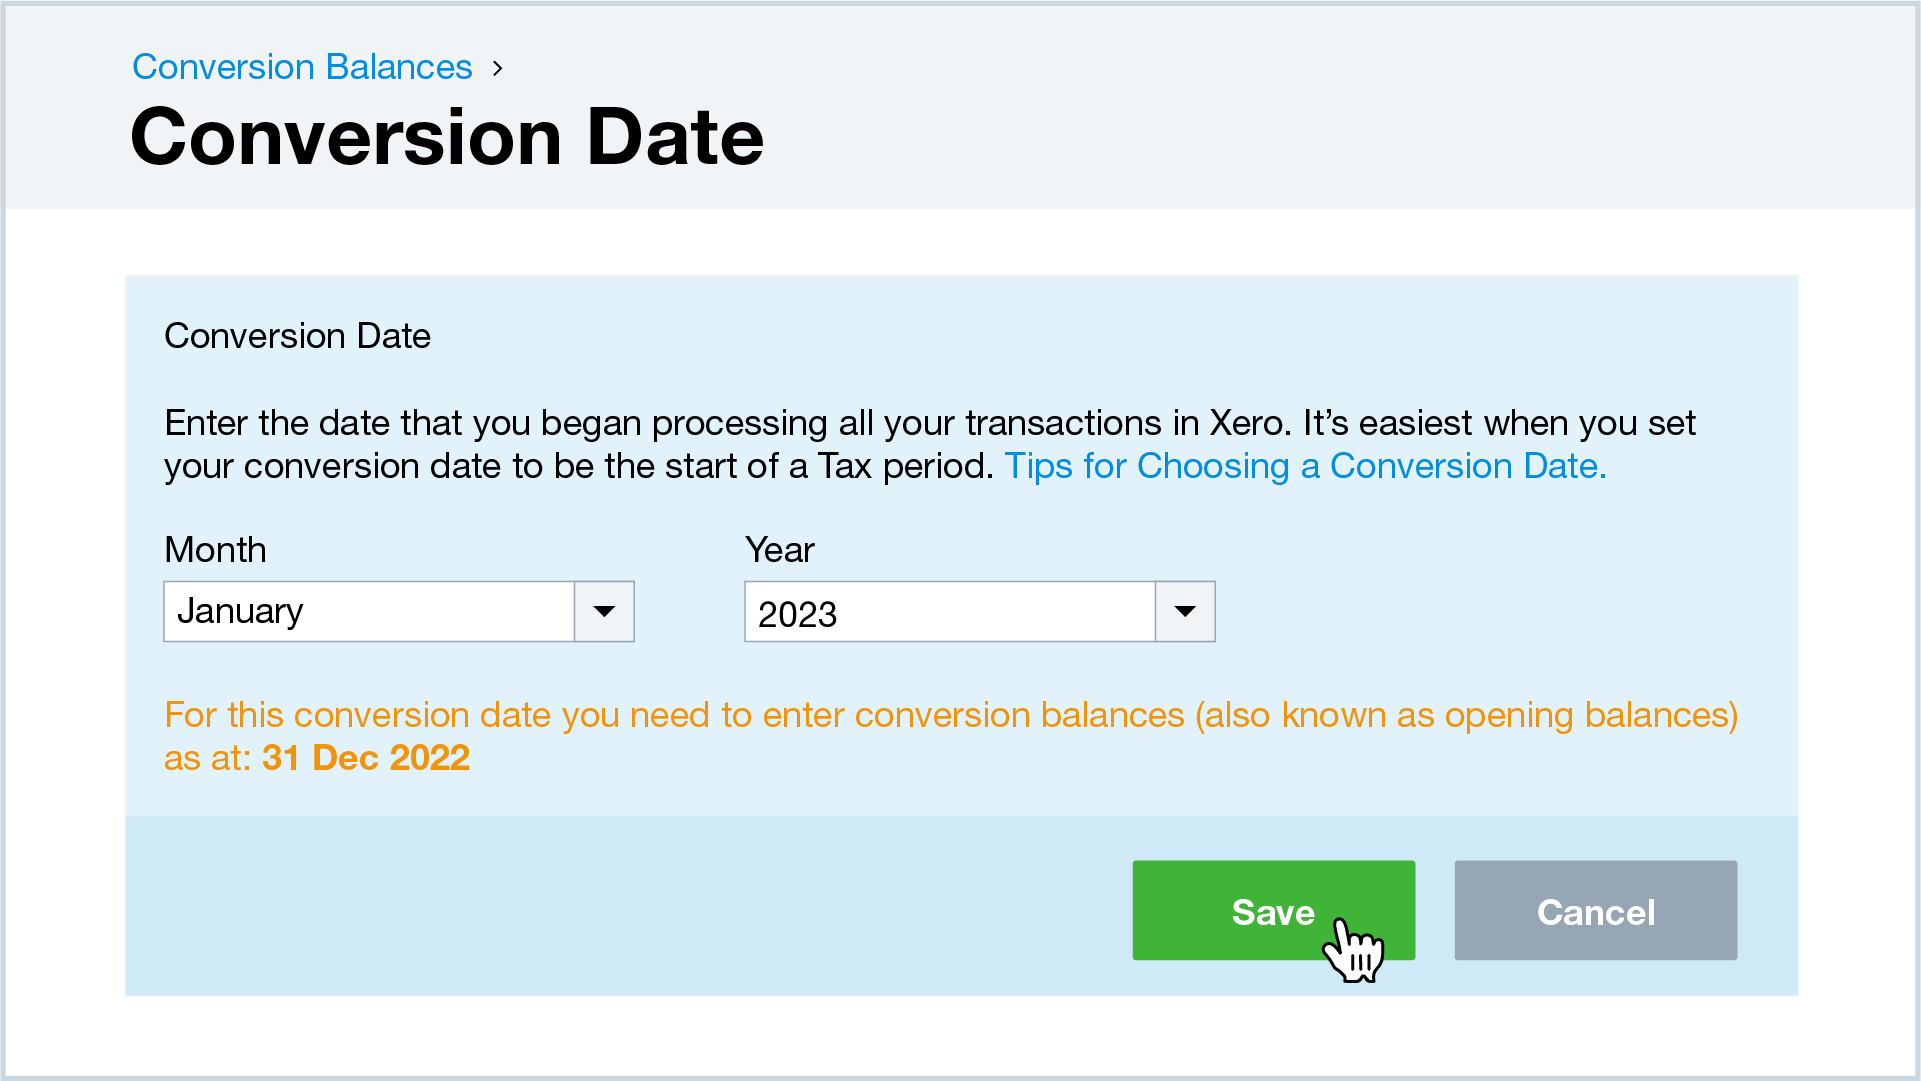Click the Year field label
This screenshot has width=1921, height=1081.
click(x=779, y=549)
